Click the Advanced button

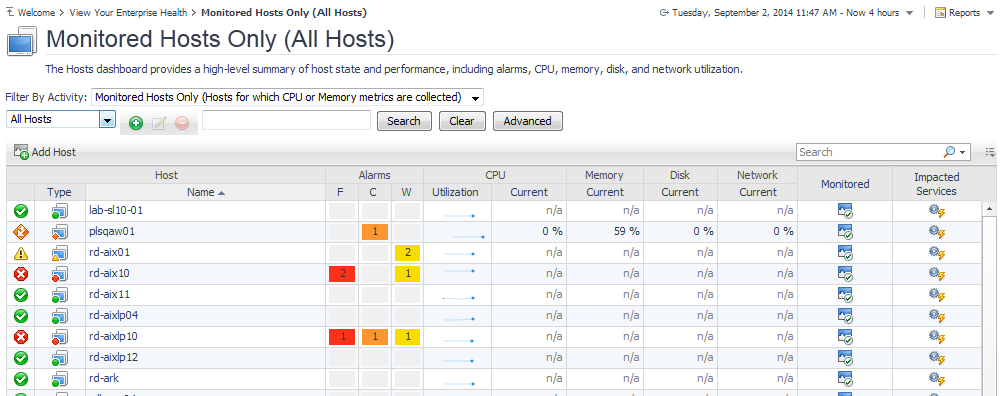528,121
